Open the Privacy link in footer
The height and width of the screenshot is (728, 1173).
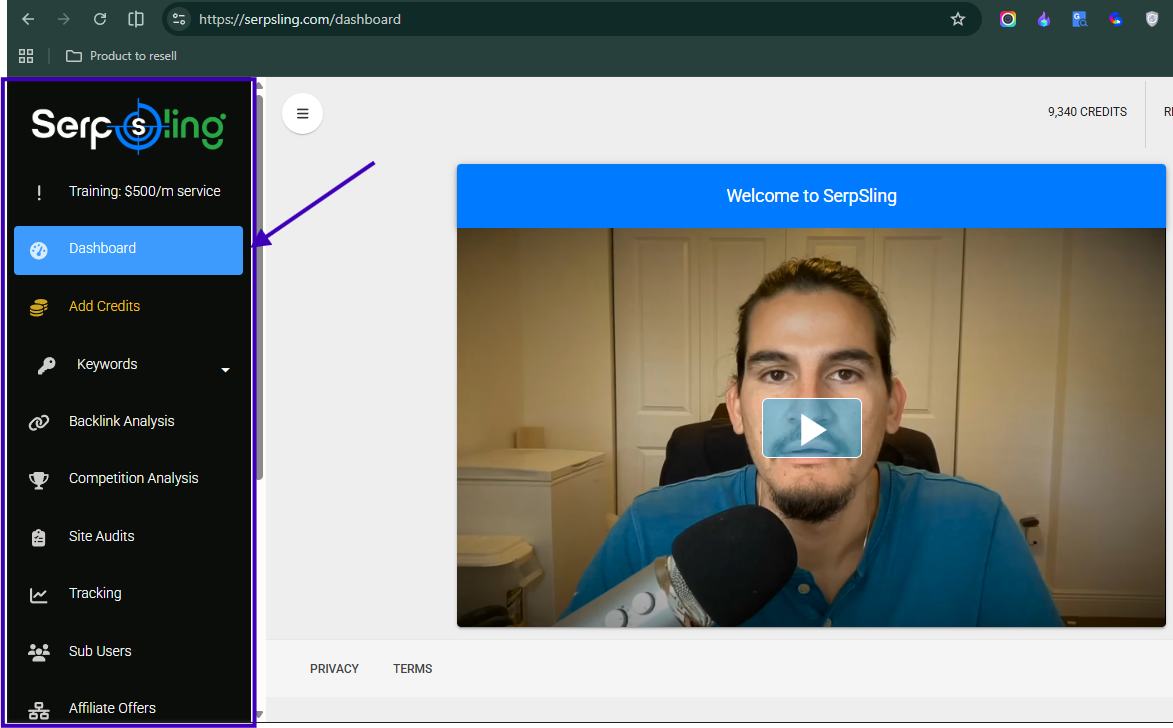[334, 669]
